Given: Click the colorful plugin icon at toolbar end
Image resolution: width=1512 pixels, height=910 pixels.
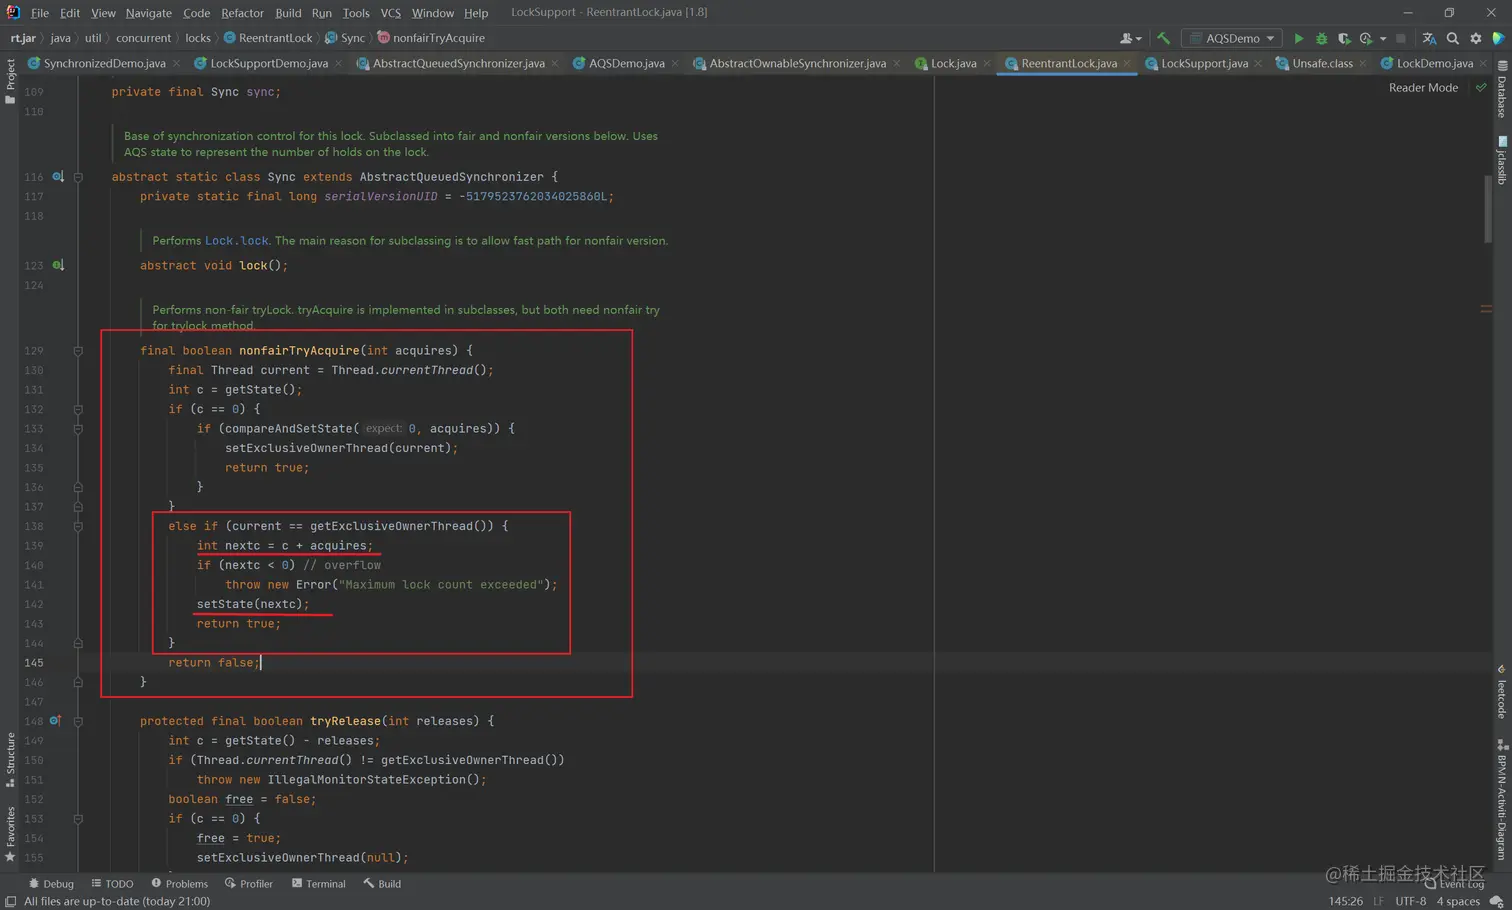Looking at the screenshot, I should 1498,38.
